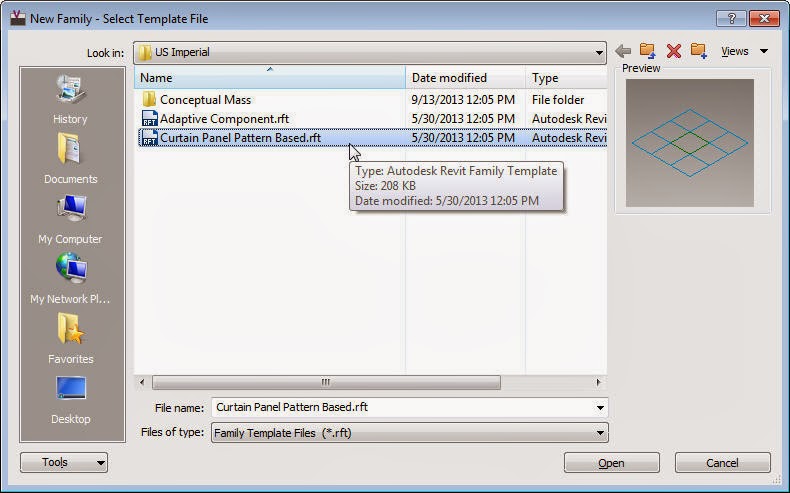This screenshot has width=790, height=493.
Task: Expand the Look in folder dropdown
Action: click(x=599, y=52)
